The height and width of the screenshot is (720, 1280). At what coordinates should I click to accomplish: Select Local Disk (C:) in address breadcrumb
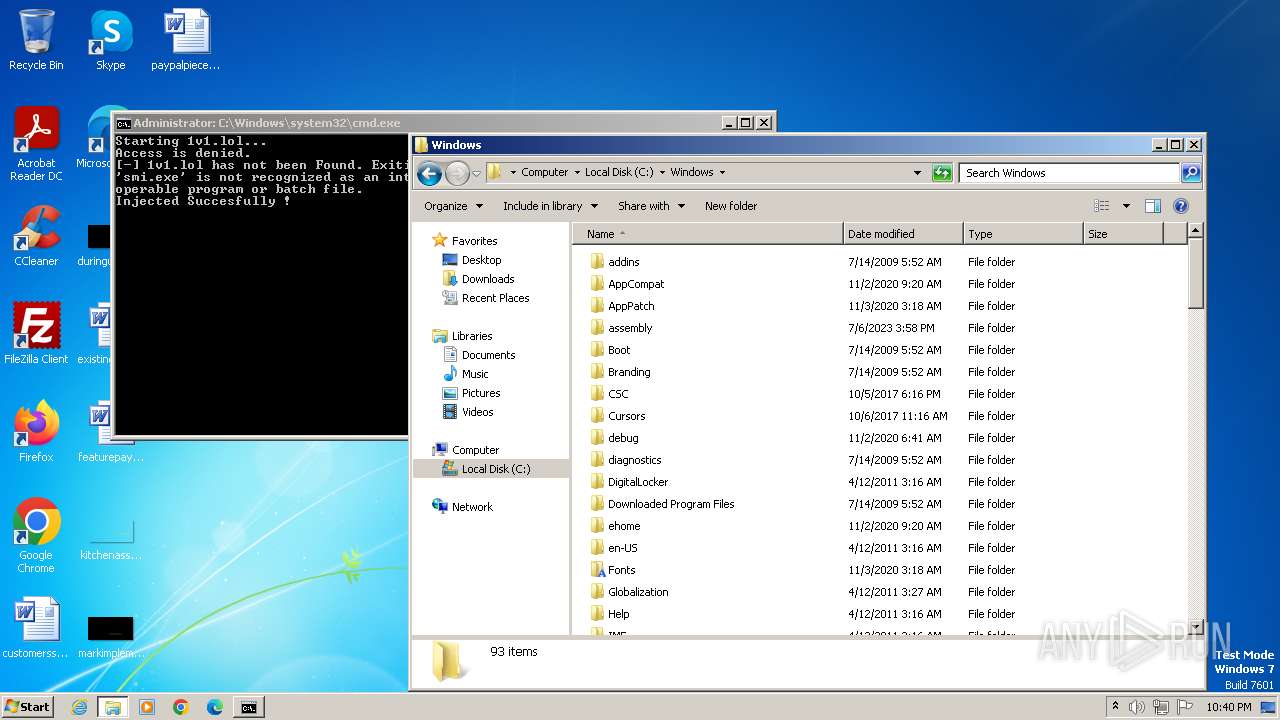pos(619,172)
